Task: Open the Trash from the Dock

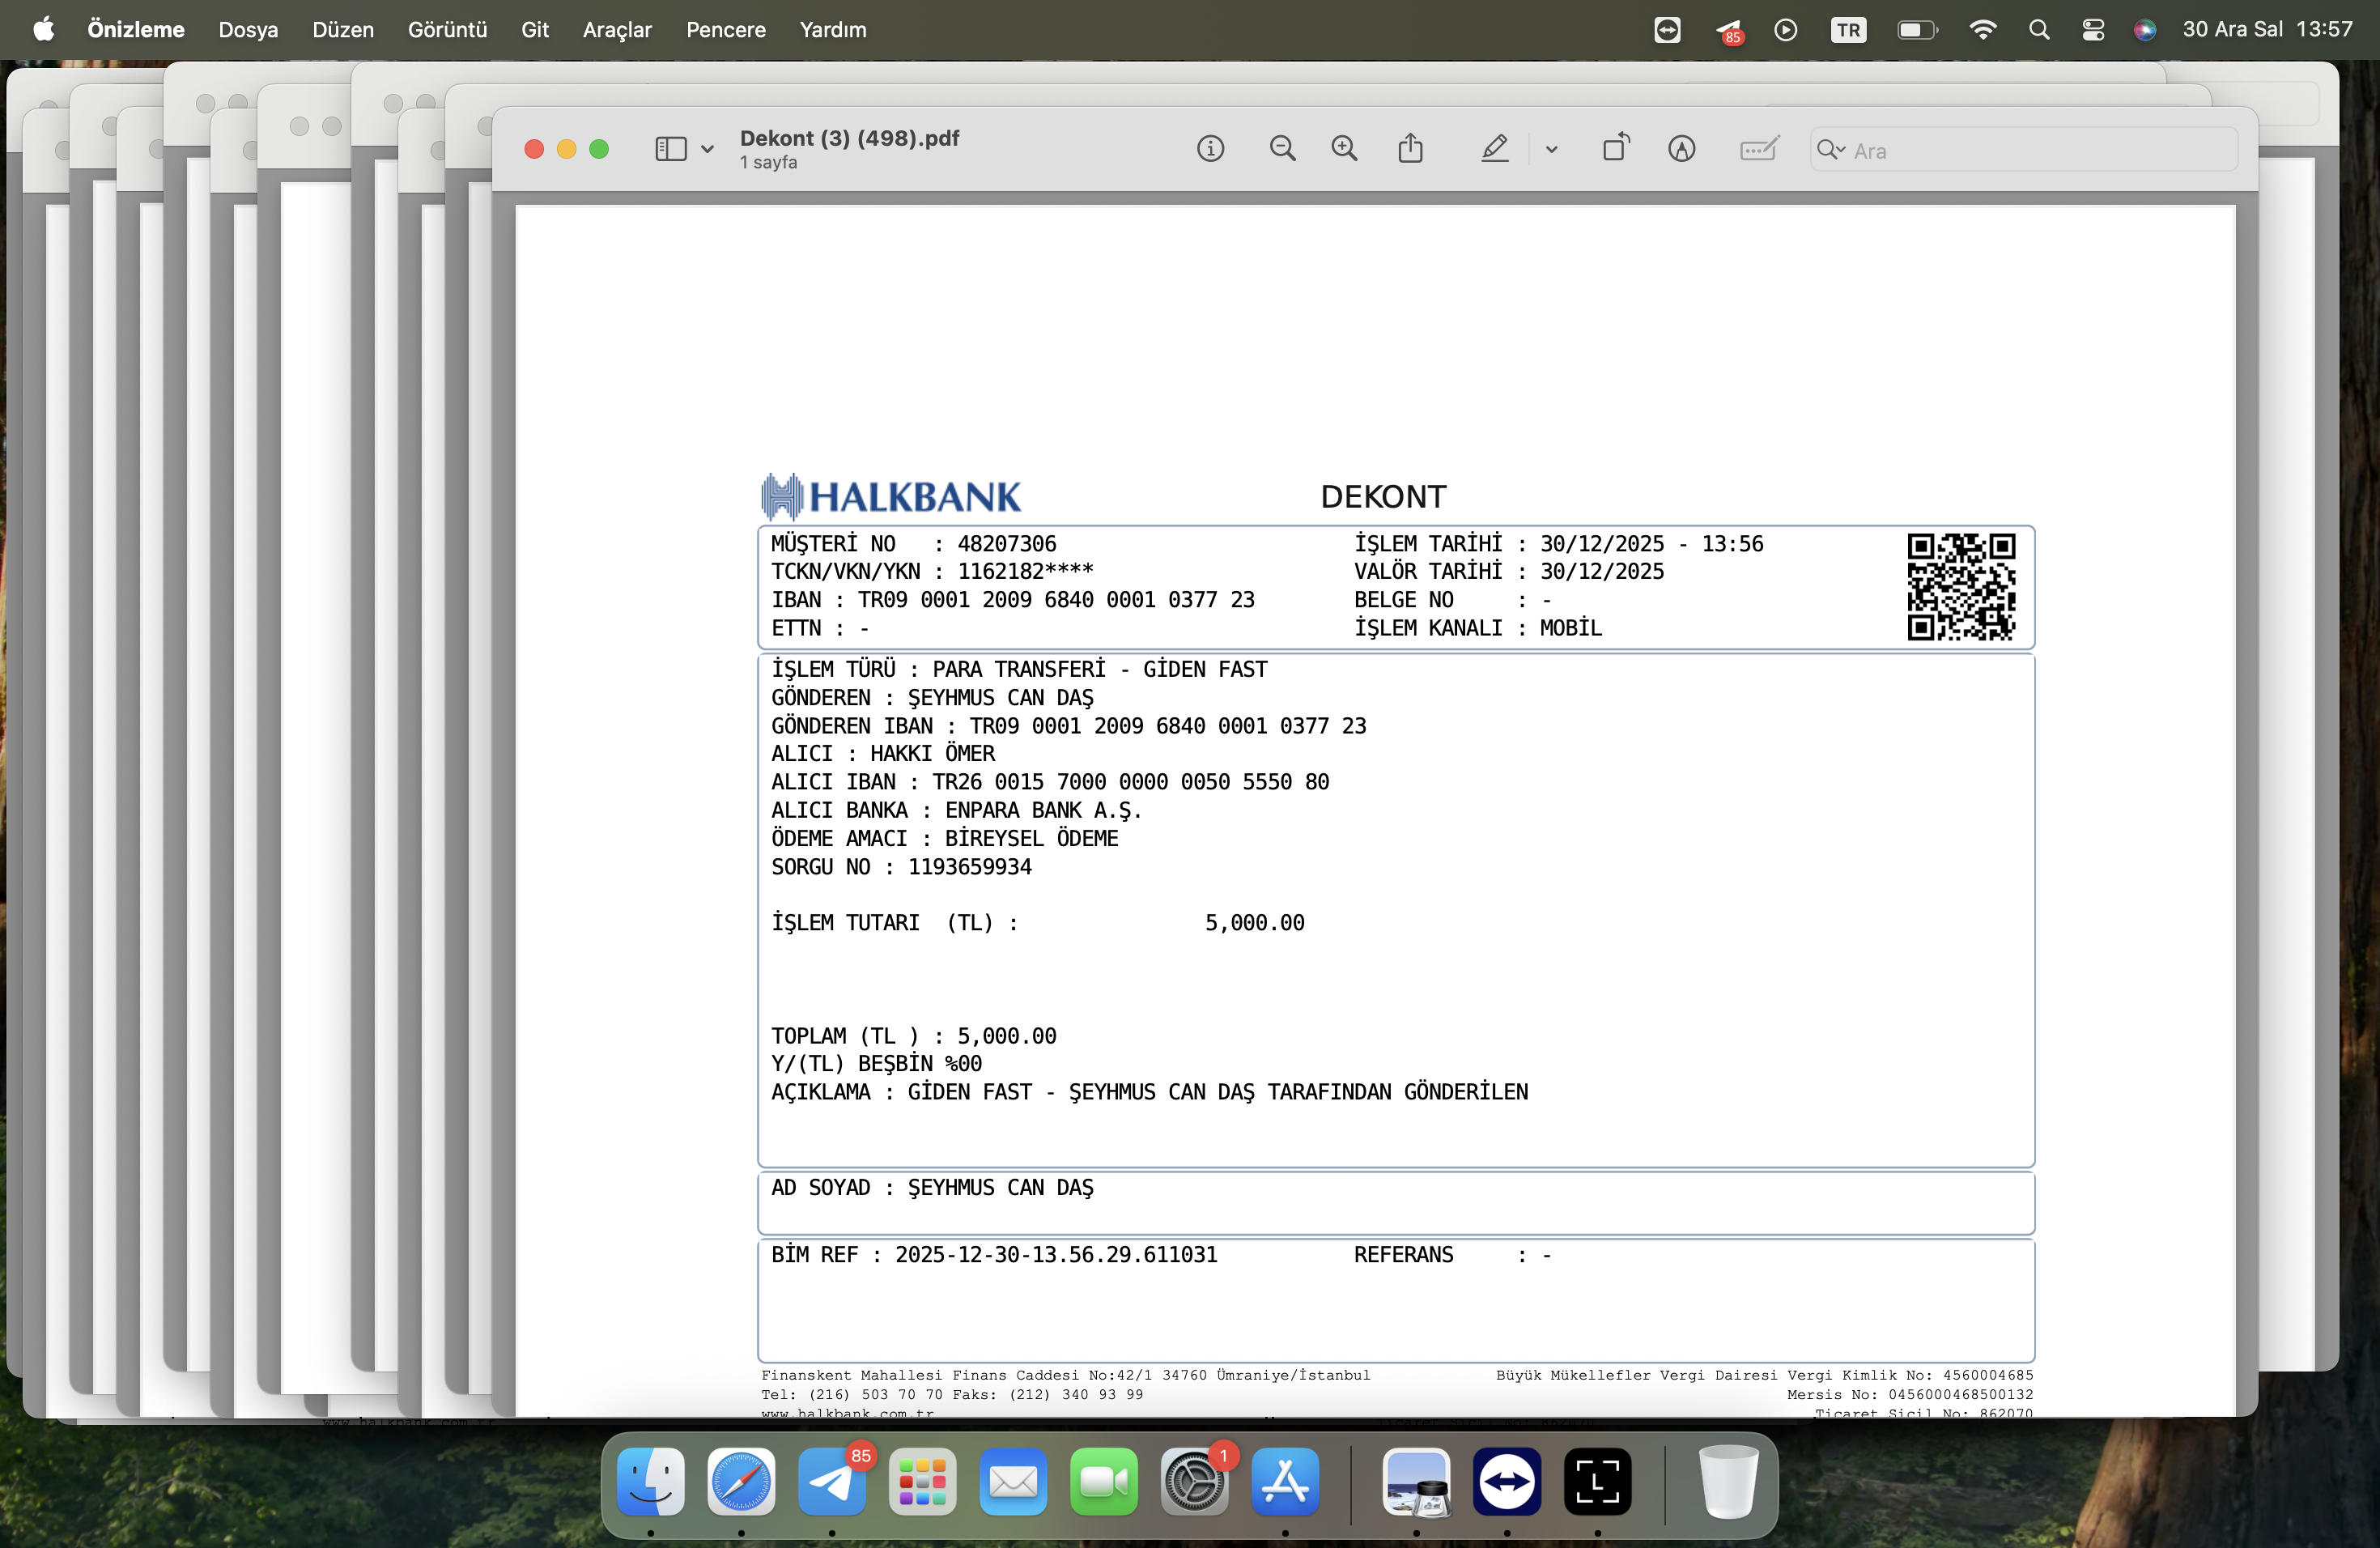Action: [1728, 1481]
